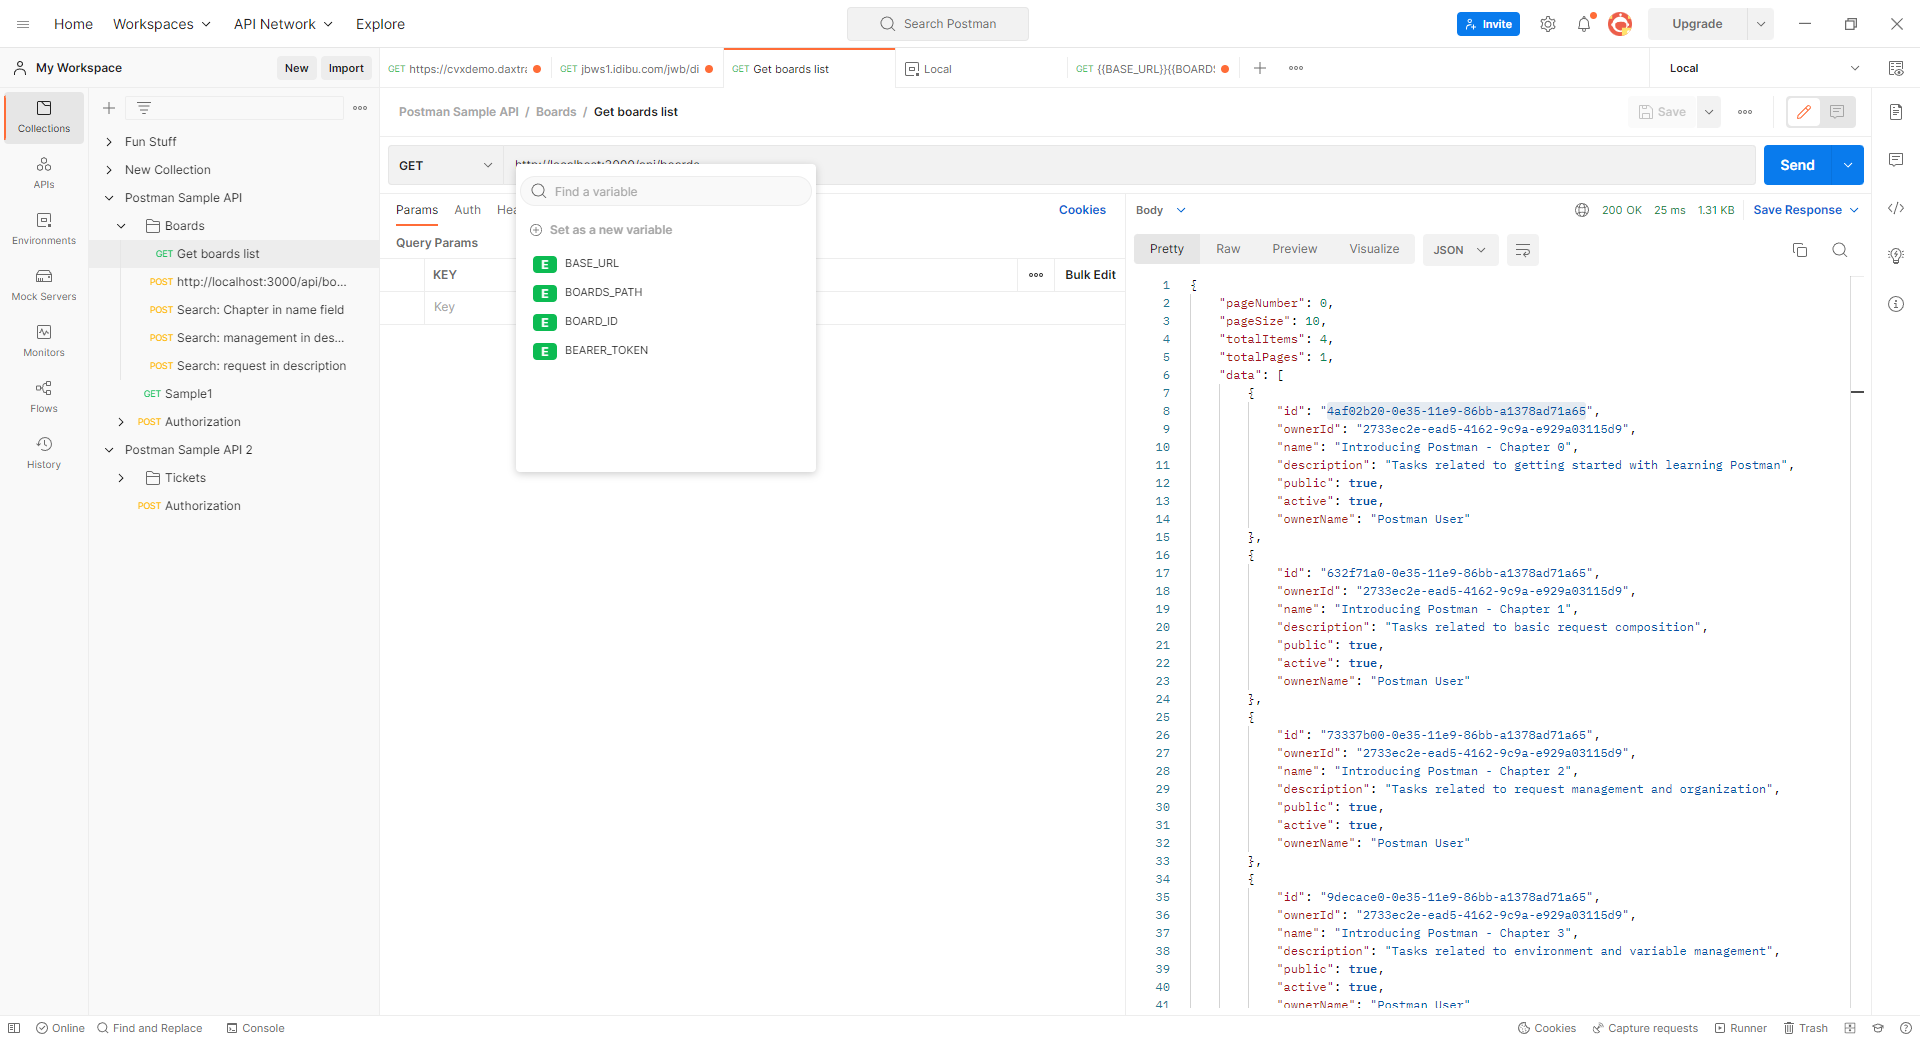
Task: Open Save Response dropdown
Action: (x=1806, y=210)
